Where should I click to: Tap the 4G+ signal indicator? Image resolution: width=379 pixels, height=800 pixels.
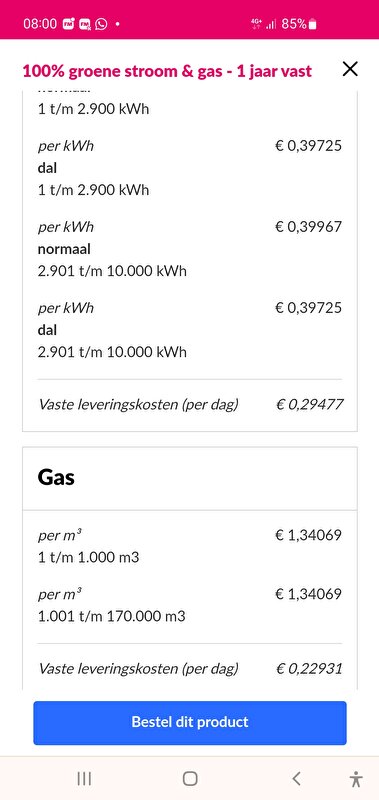(256, 23)
